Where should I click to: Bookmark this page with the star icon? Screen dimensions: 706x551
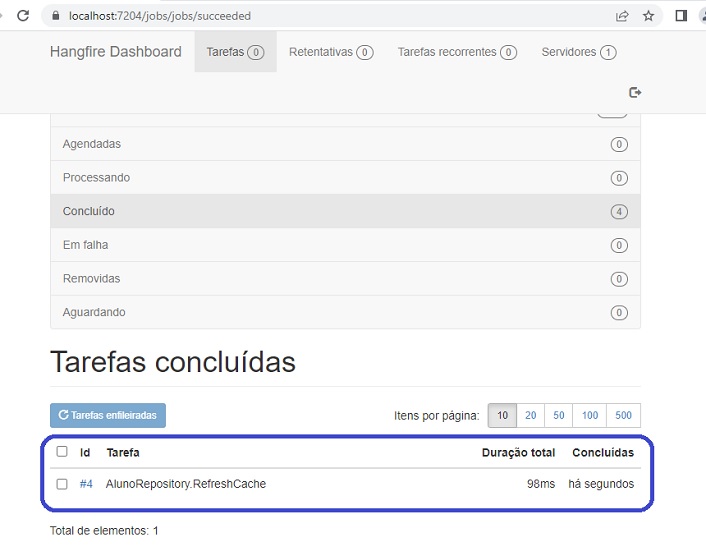(x=648, y=16)
